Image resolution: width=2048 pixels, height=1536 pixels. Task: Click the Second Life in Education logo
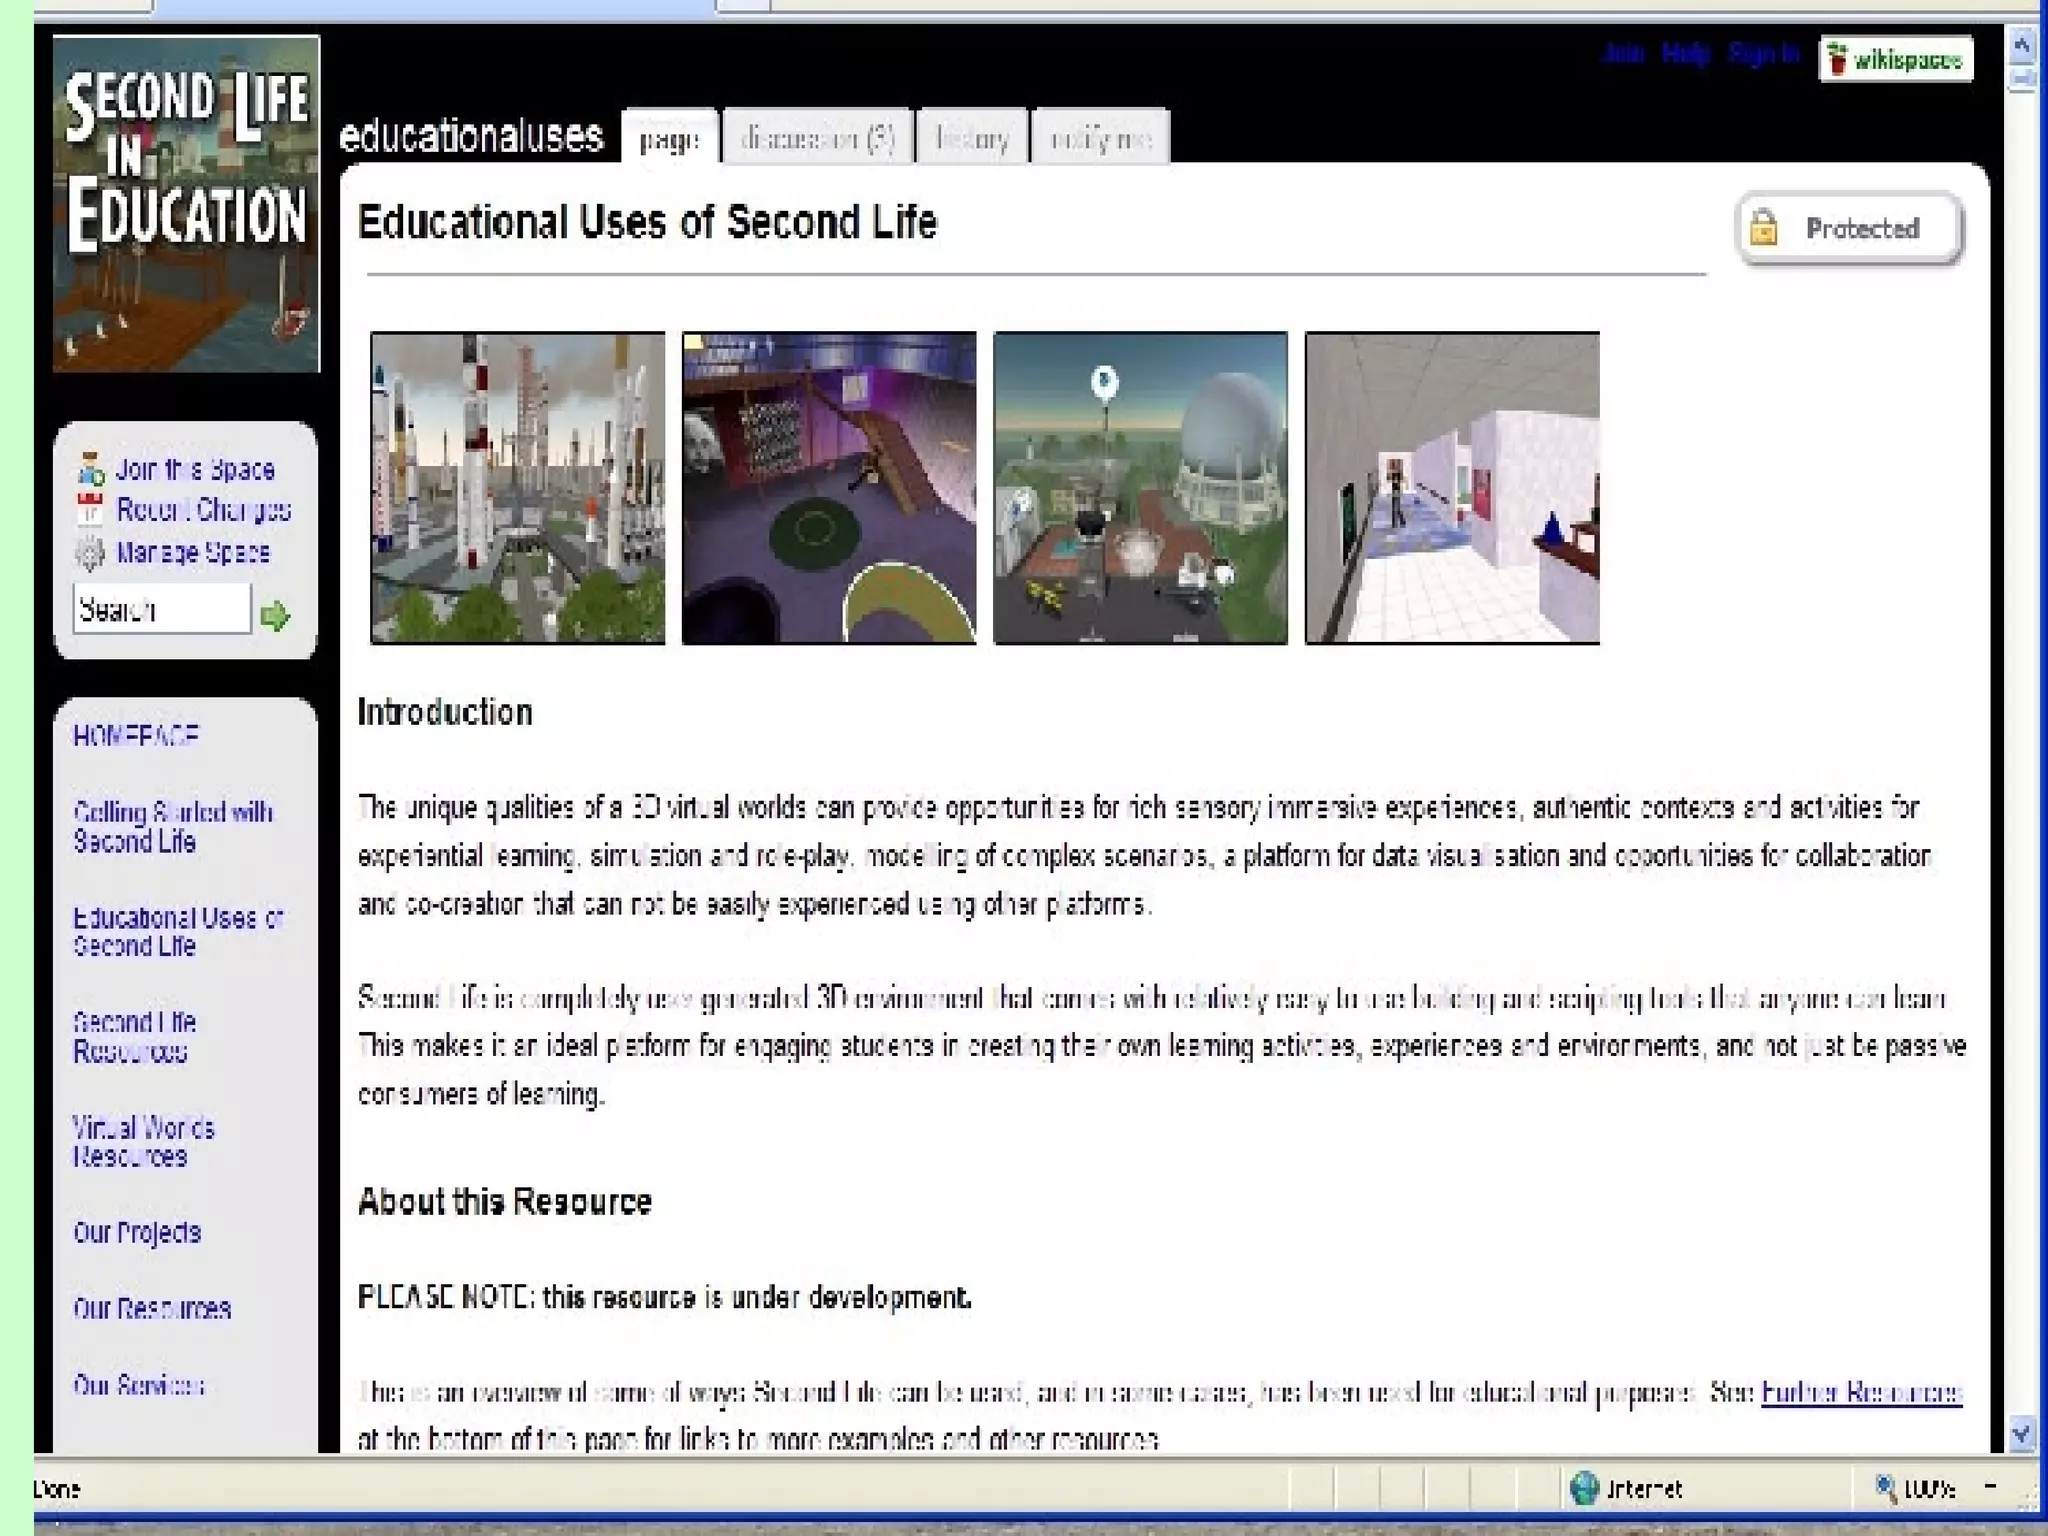click(186, 204)
